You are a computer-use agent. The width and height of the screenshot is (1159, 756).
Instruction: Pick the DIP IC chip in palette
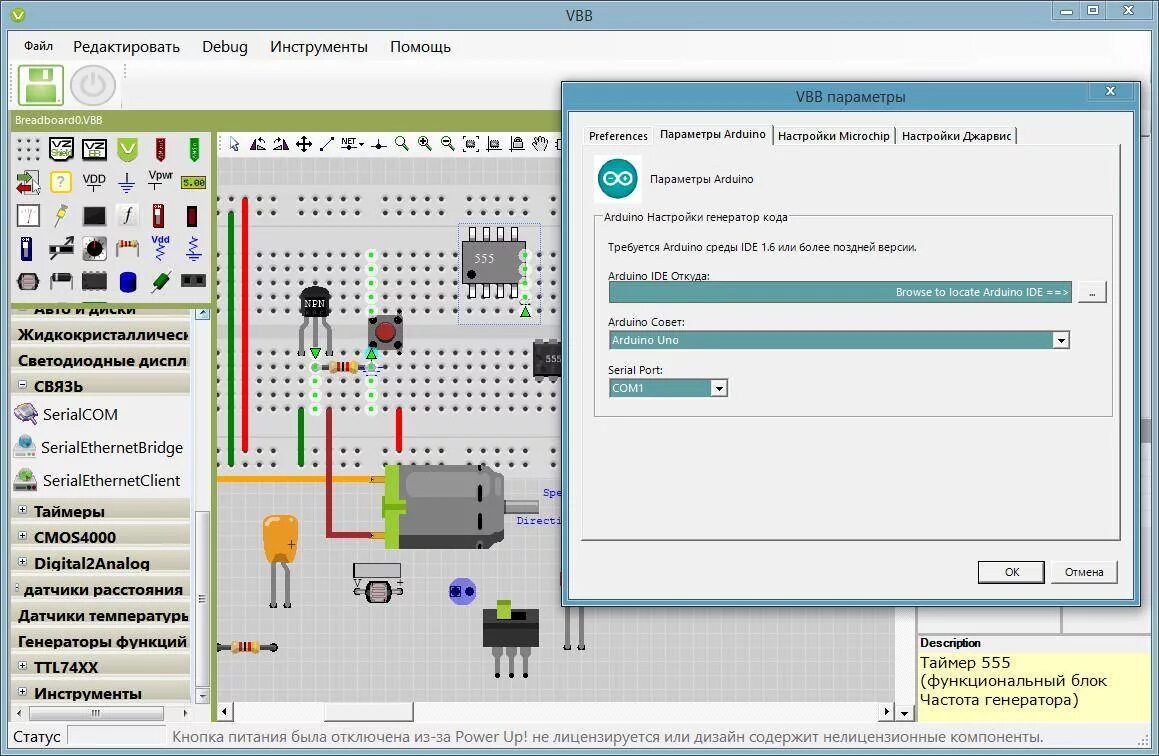(x=94, y=281)
